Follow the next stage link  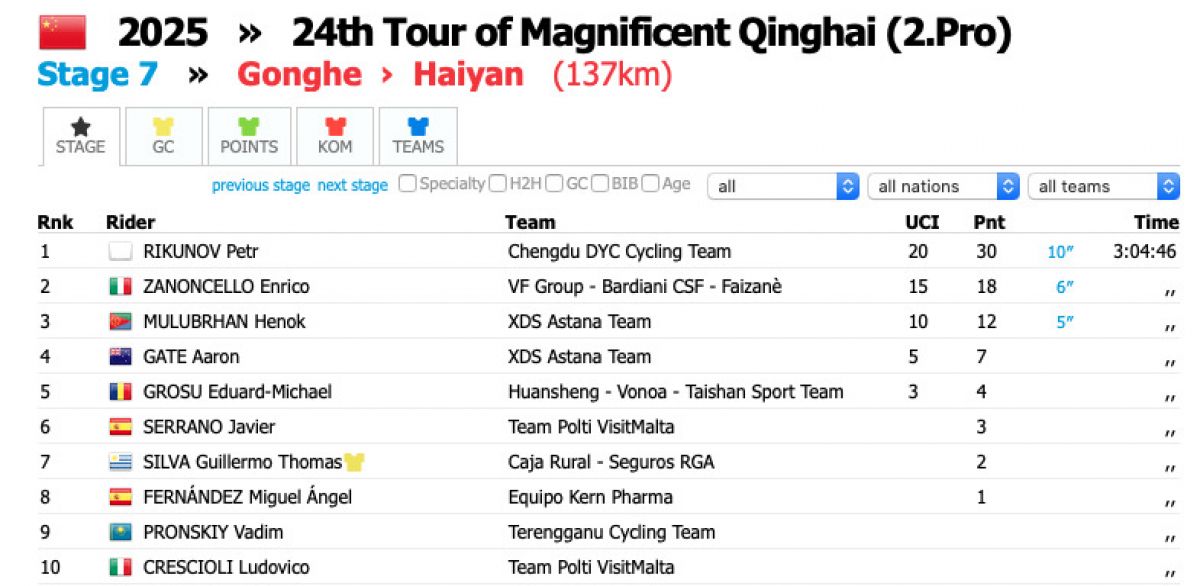coord(352,186)
